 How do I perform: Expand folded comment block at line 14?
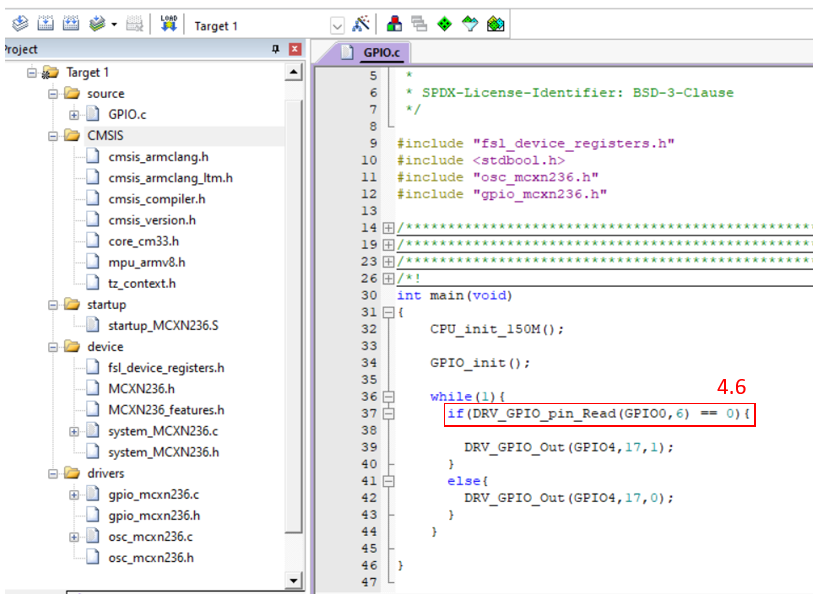point(388,229)
